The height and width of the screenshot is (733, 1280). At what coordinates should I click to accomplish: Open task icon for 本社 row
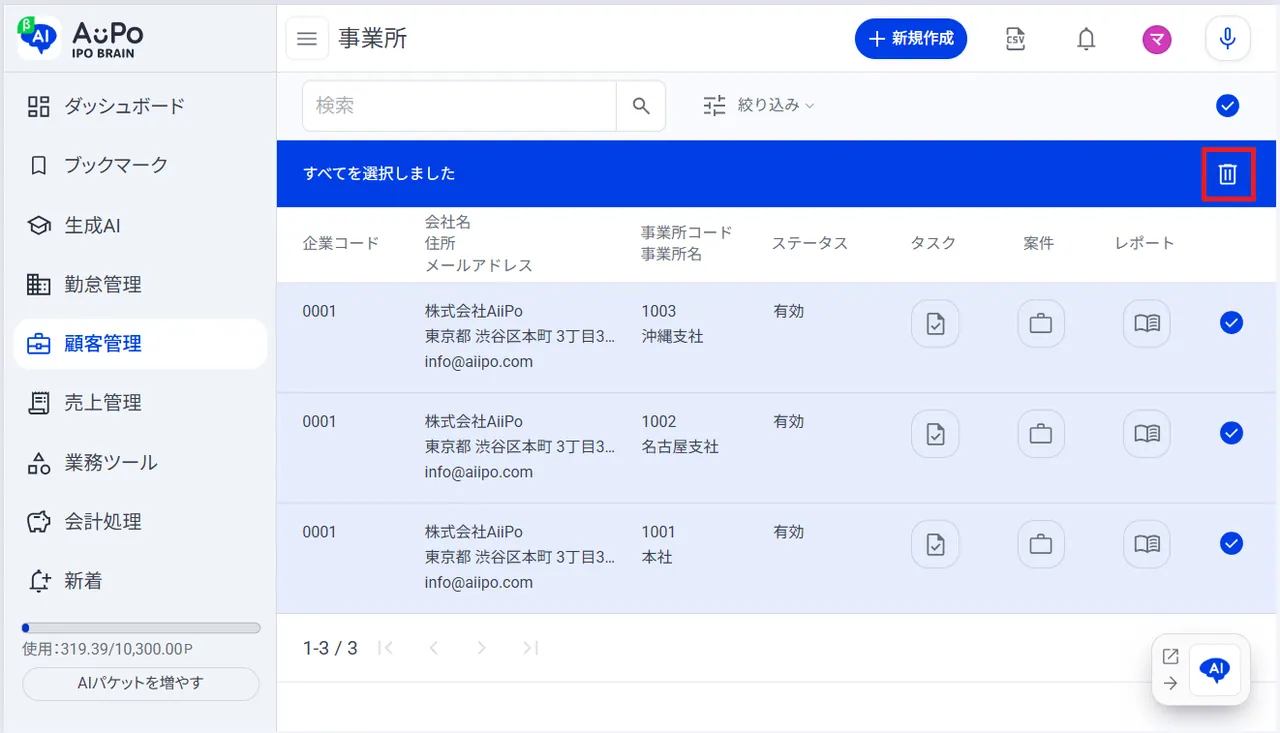click(935, 544)
